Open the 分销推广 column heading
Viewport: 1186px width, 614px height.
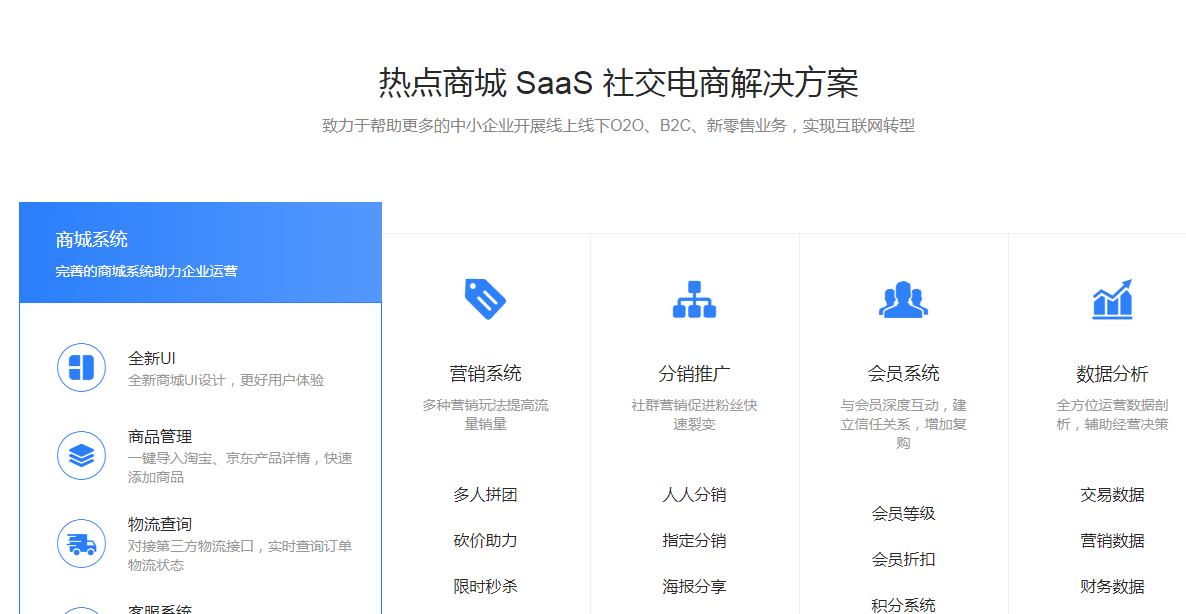click(x=694, y=374)
